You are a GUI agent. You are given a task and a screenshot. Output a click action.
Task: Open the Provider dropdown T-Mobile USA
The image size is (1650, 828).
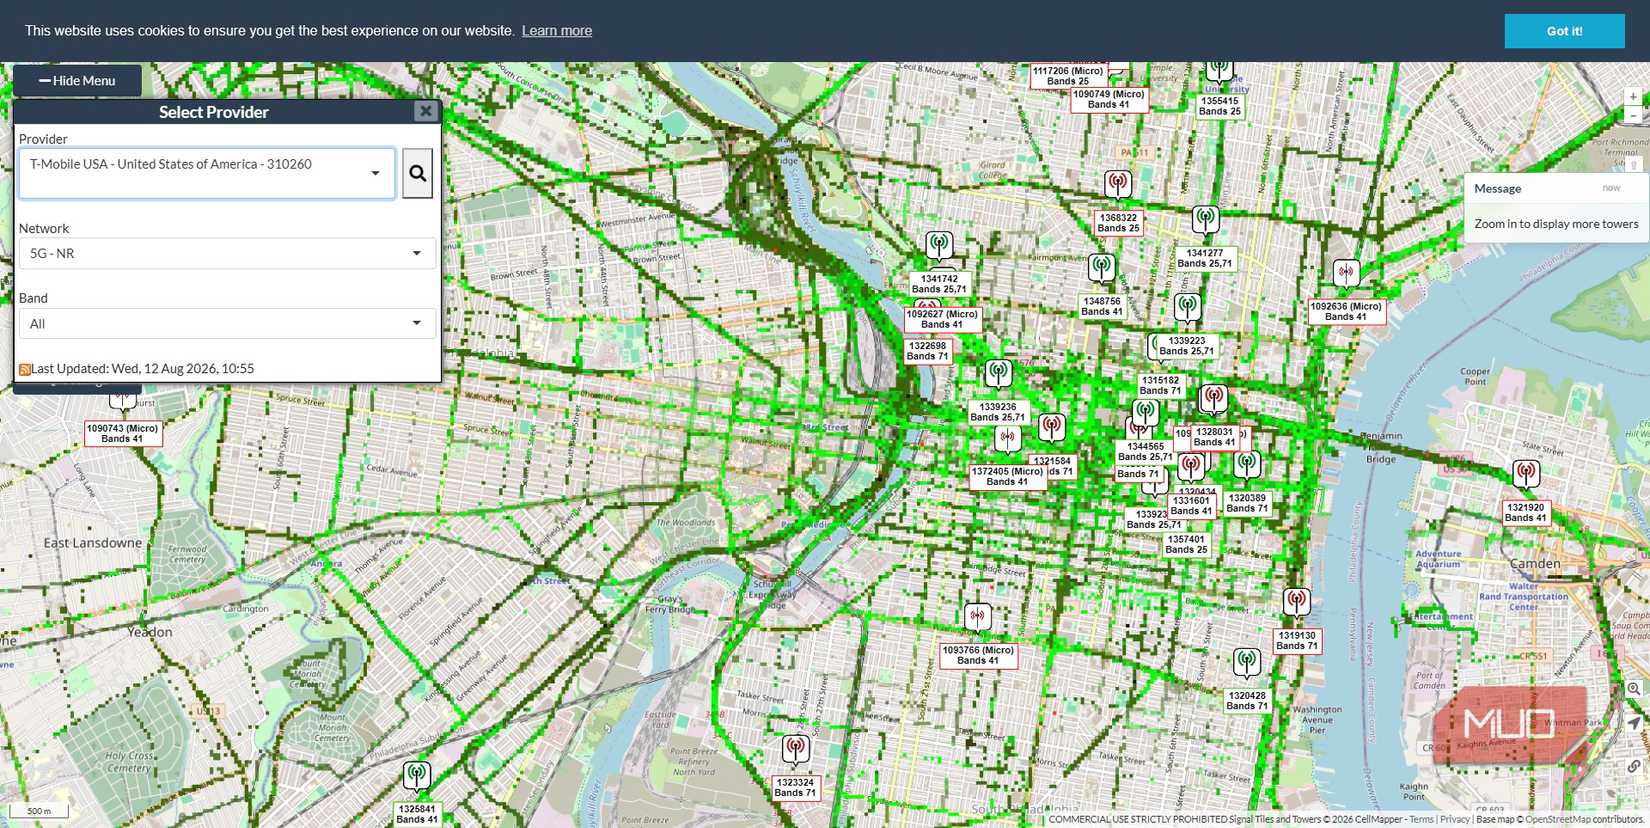click(x=207, y=173)
